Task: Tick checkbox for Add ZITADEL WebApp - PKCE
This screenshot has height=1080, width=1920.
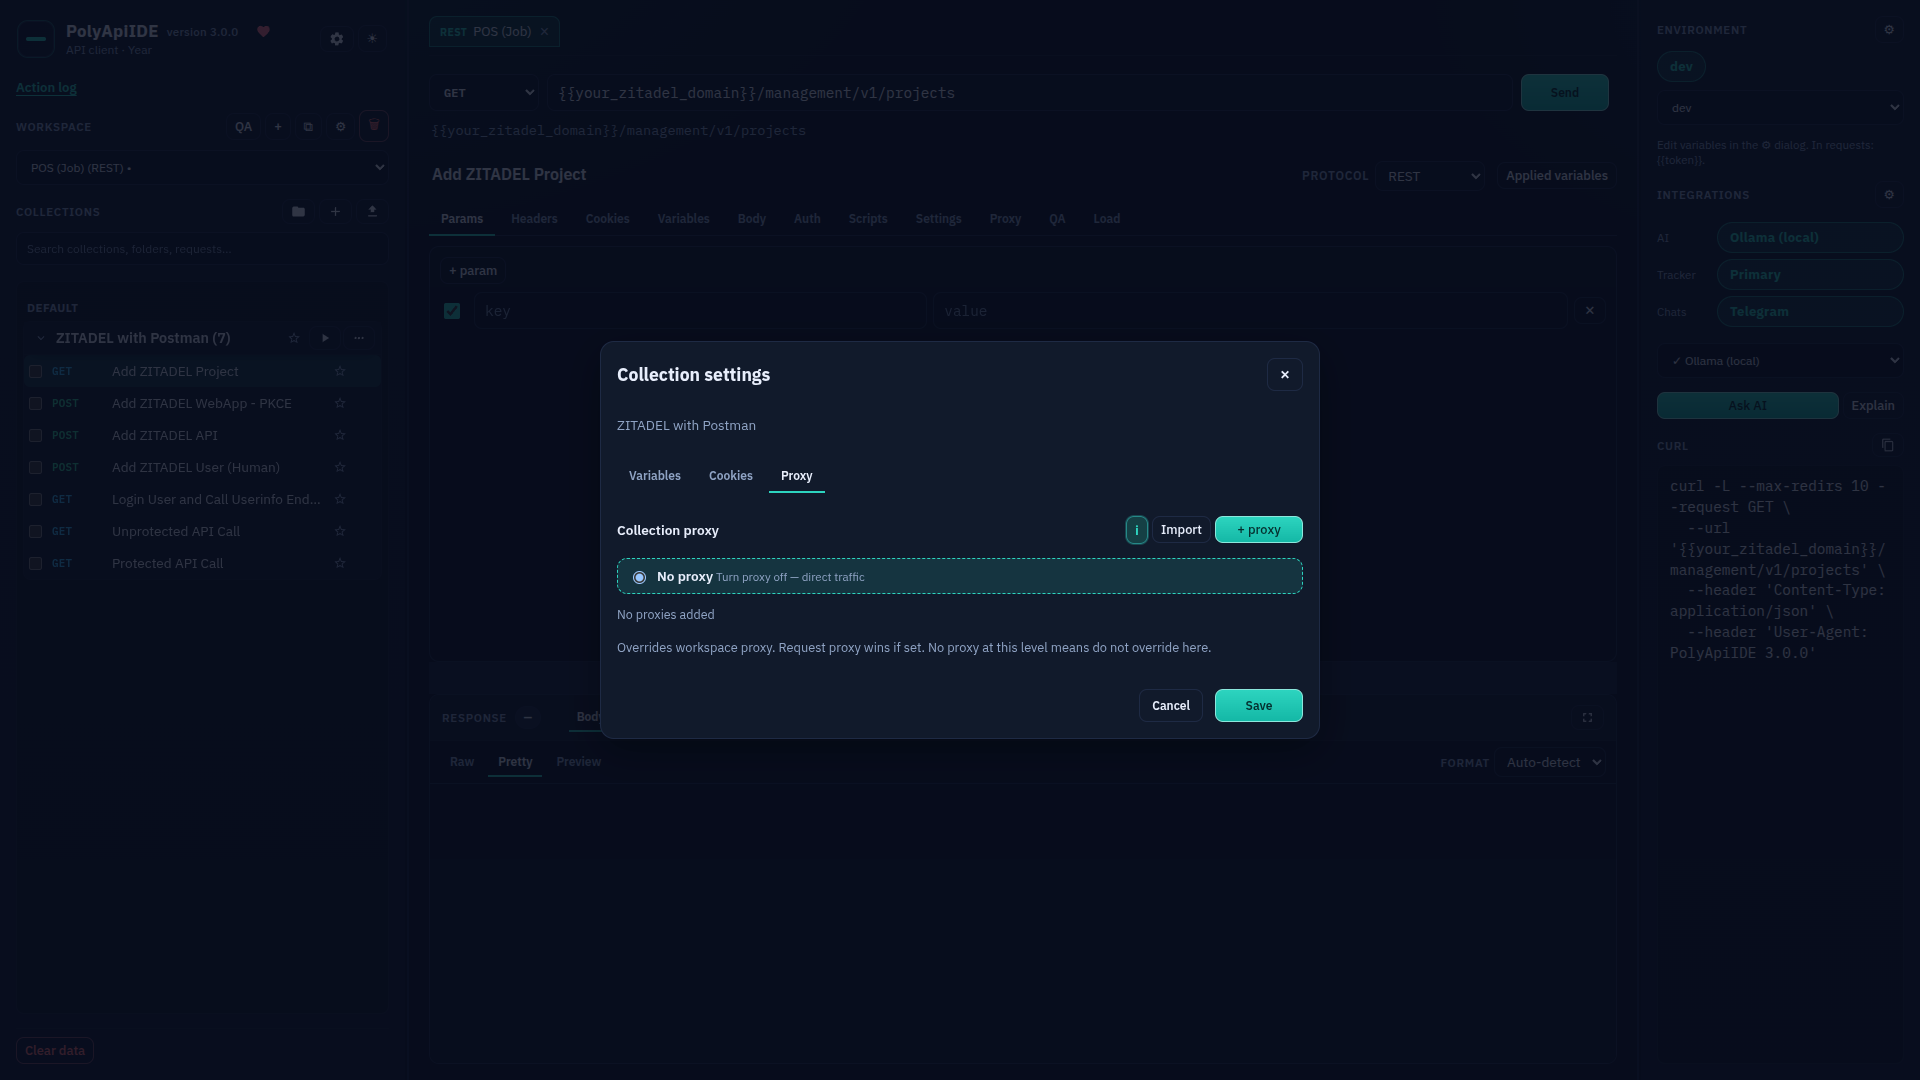Action: click(x=36, y=404)
